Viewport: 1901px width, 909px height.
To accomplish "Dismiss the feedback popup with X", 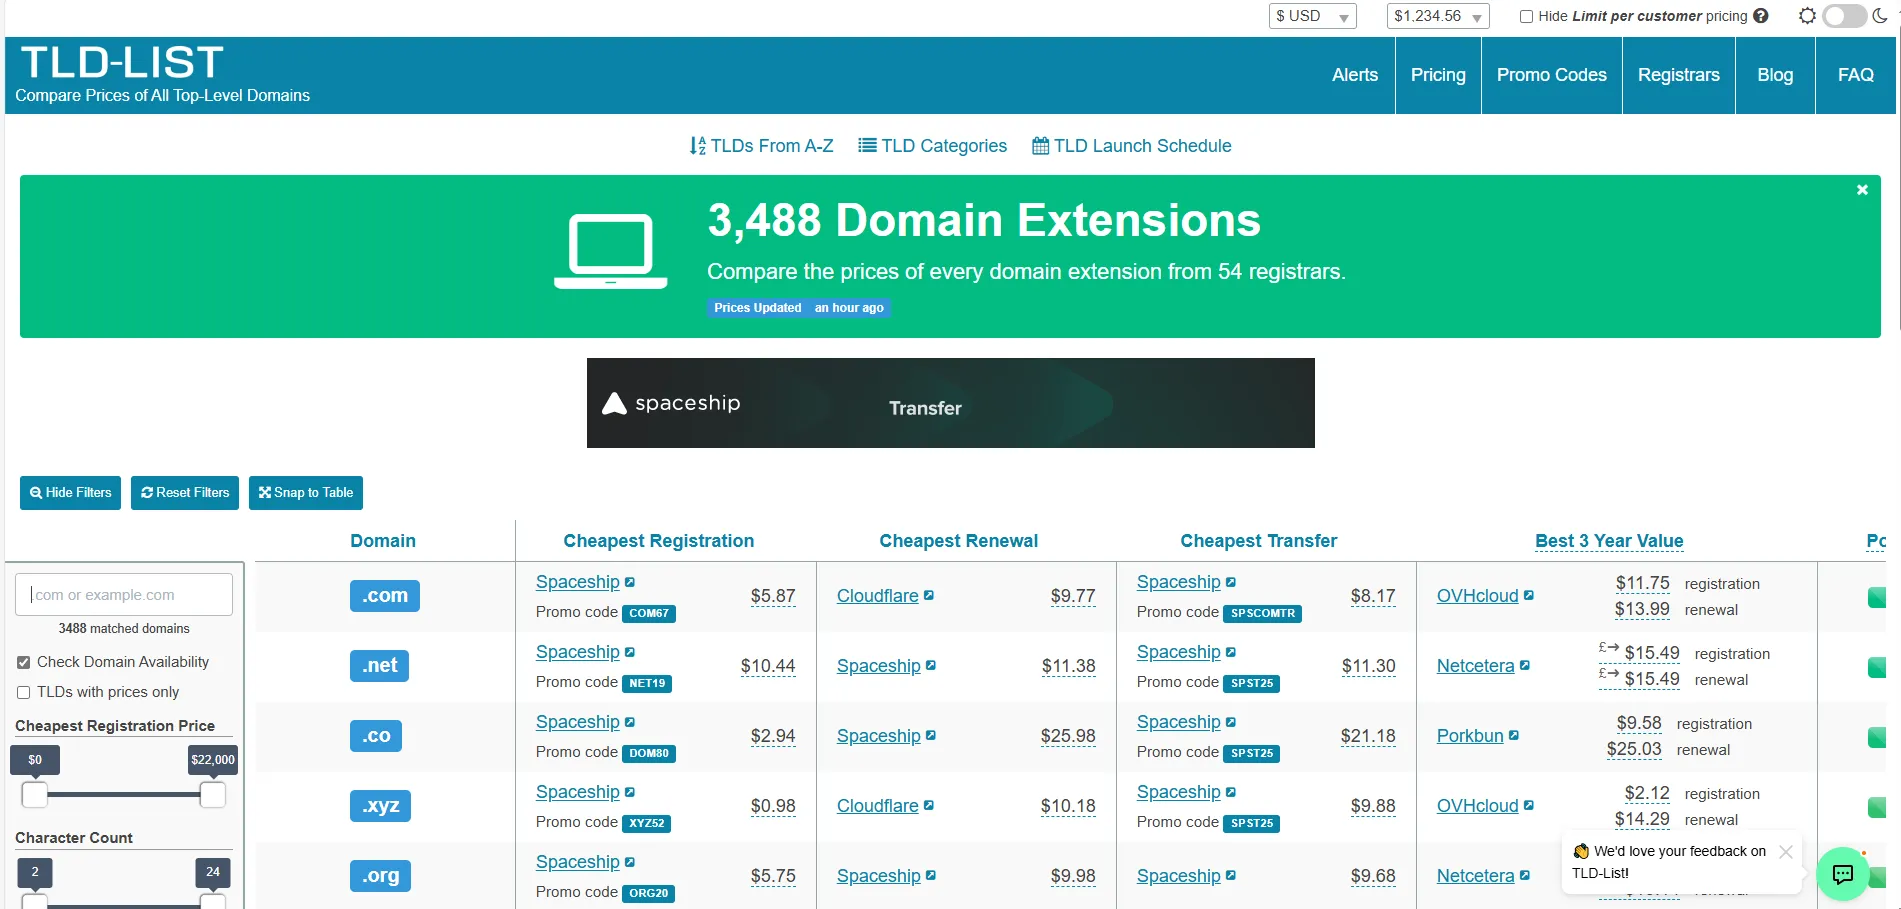I will [1786, 852].
